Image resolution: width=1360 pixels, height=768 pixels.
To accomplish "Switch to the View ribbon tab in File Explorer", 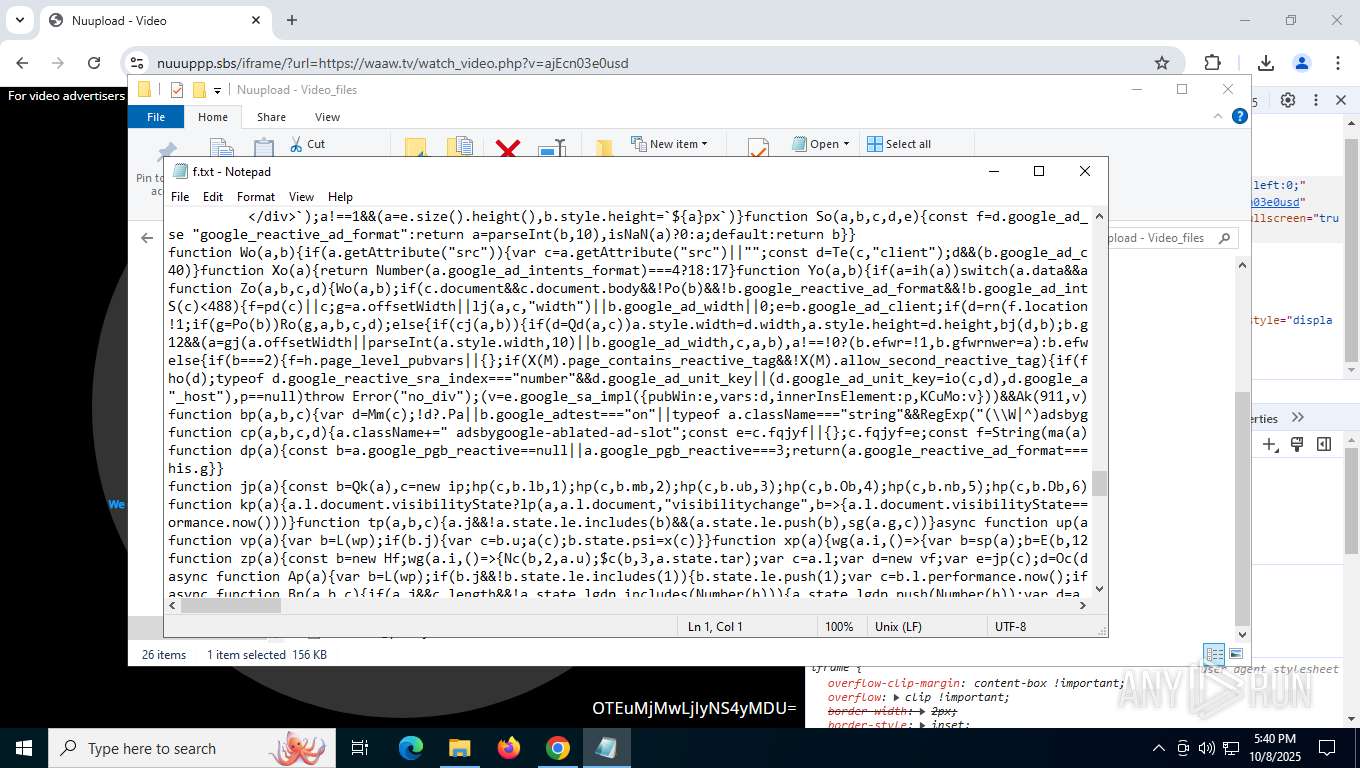I will pos(327,117).
